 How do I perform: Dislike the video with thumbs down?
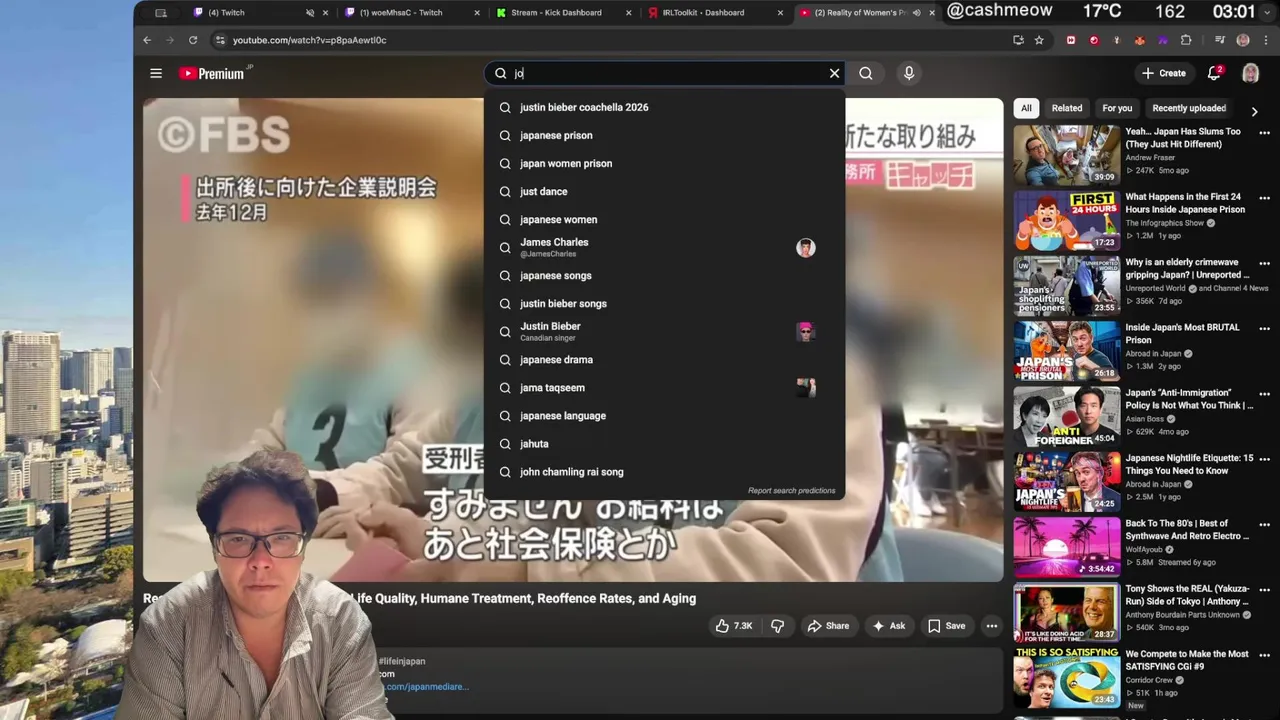(x=777, y=626)
